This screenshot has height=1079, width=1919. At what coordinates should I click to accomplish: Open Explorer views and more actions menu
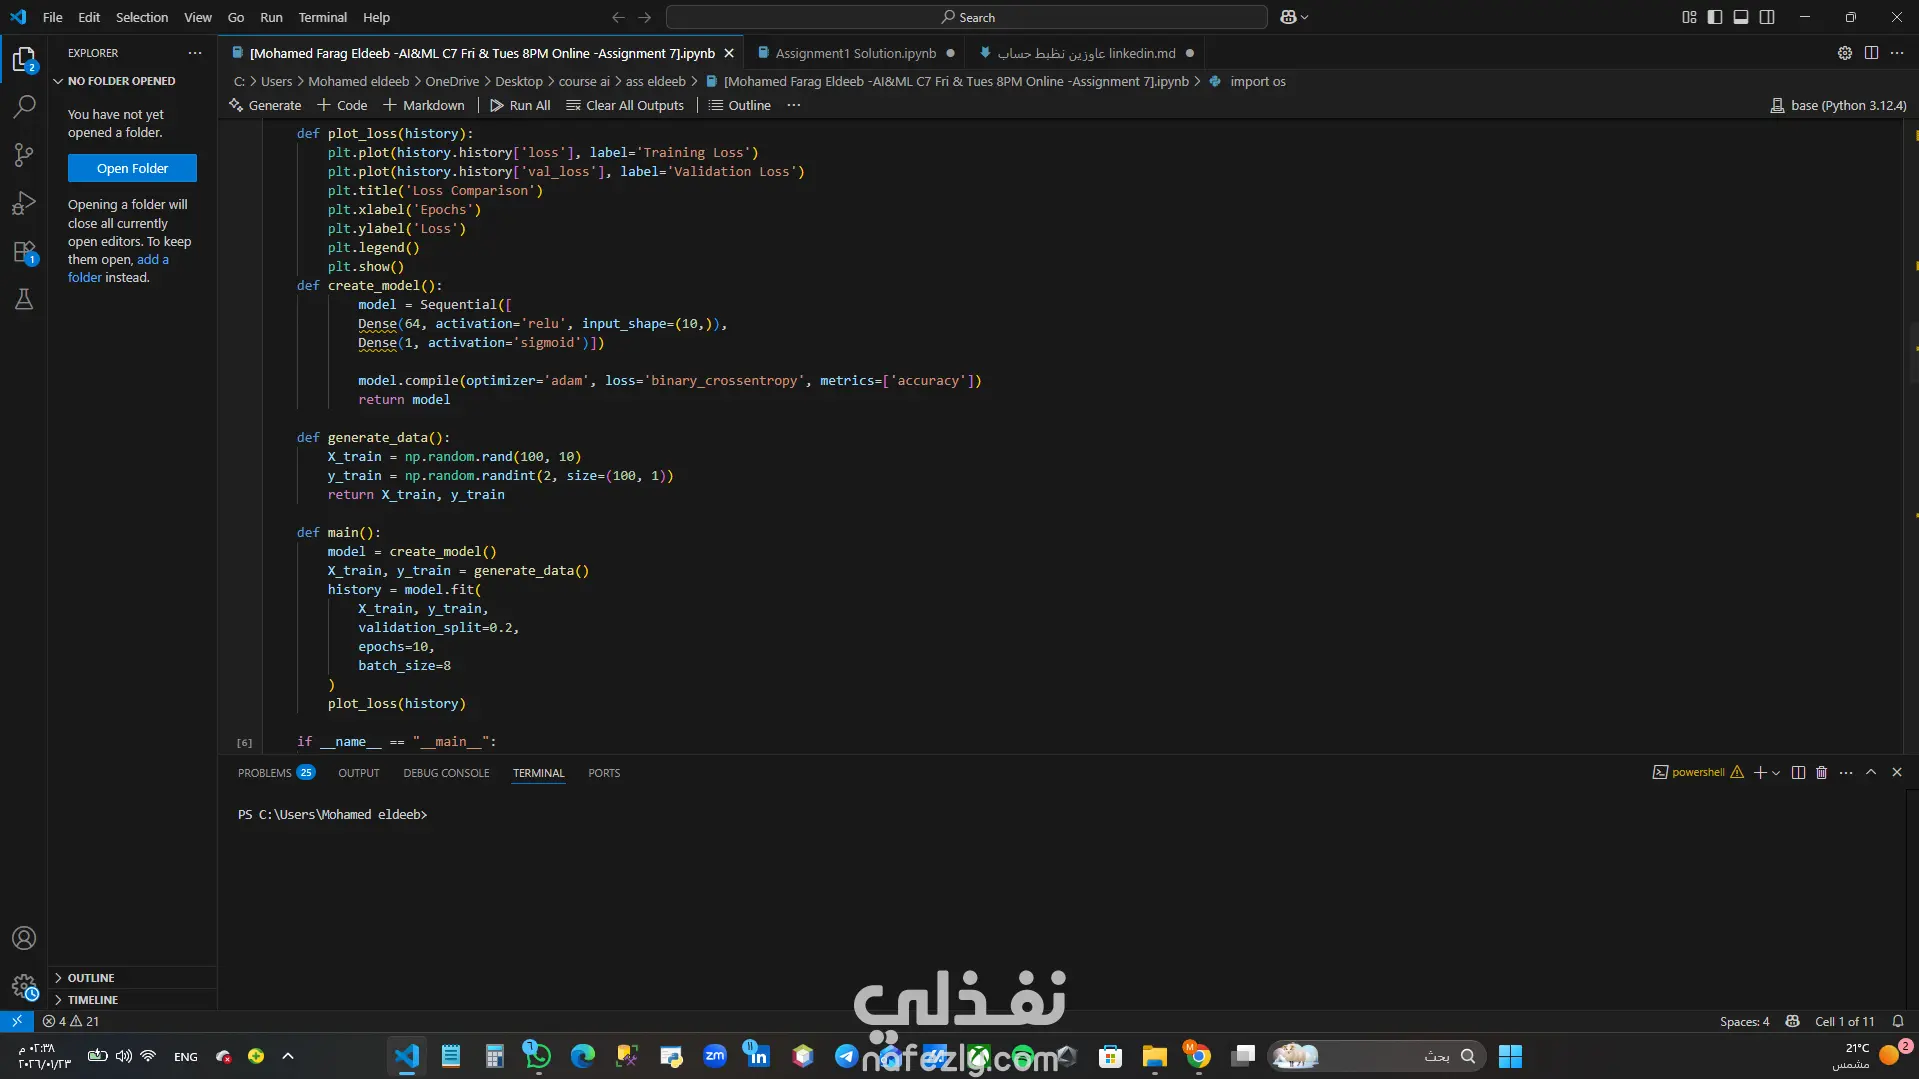pos(195,53)
